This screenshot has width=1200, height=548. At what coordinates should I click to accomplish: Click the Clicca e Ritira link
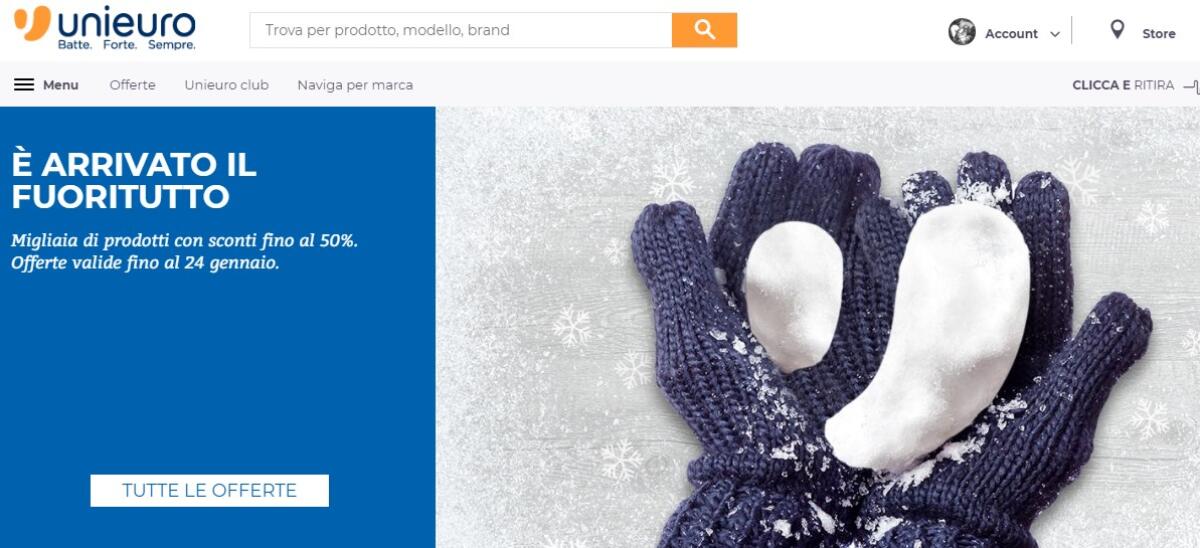point(1123,85)
